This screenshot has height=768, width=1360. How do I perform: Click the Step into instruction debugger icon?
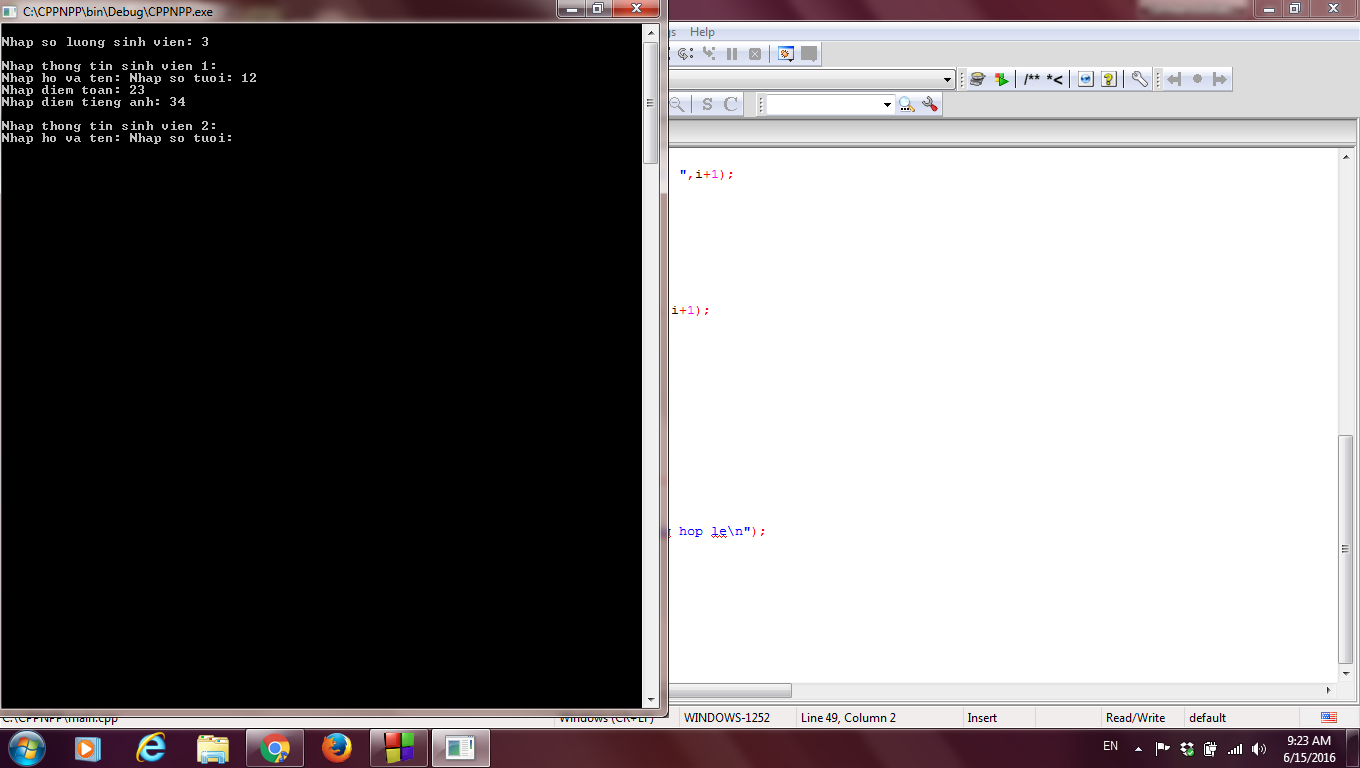tap(709, 54)
